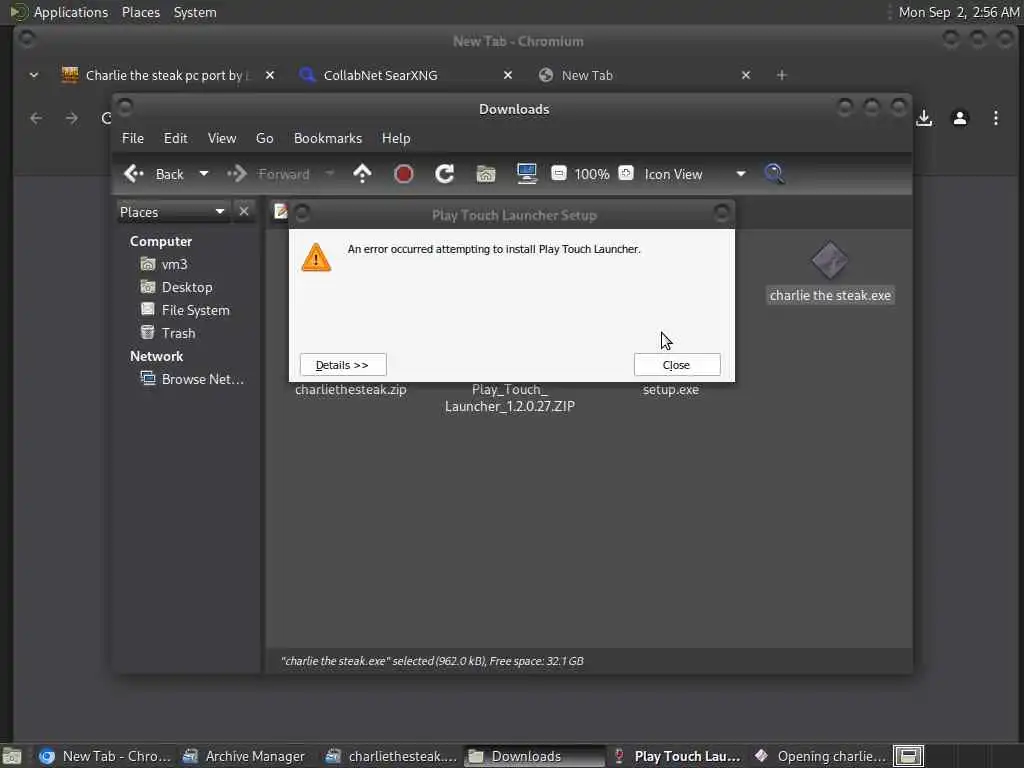The image size is (1024, 768).
Task: Switch to Downloads taskbar item
Action: [x=534, y=756]
